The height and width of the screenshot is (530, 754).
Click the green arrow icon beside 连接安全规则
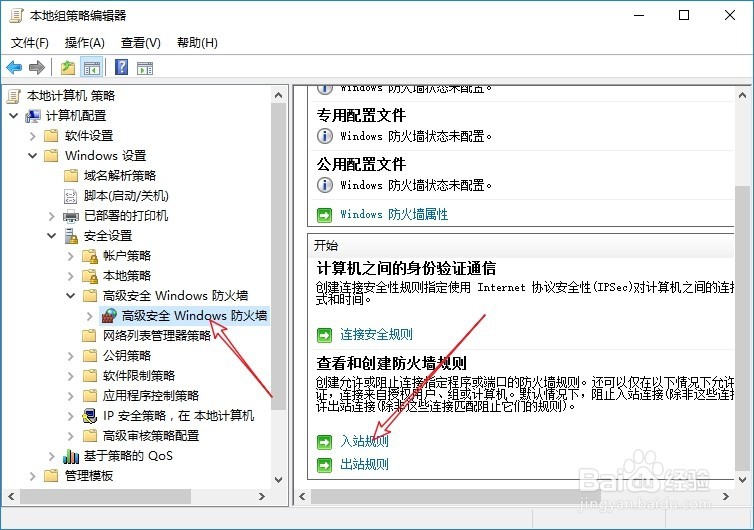tap(325, 334)
